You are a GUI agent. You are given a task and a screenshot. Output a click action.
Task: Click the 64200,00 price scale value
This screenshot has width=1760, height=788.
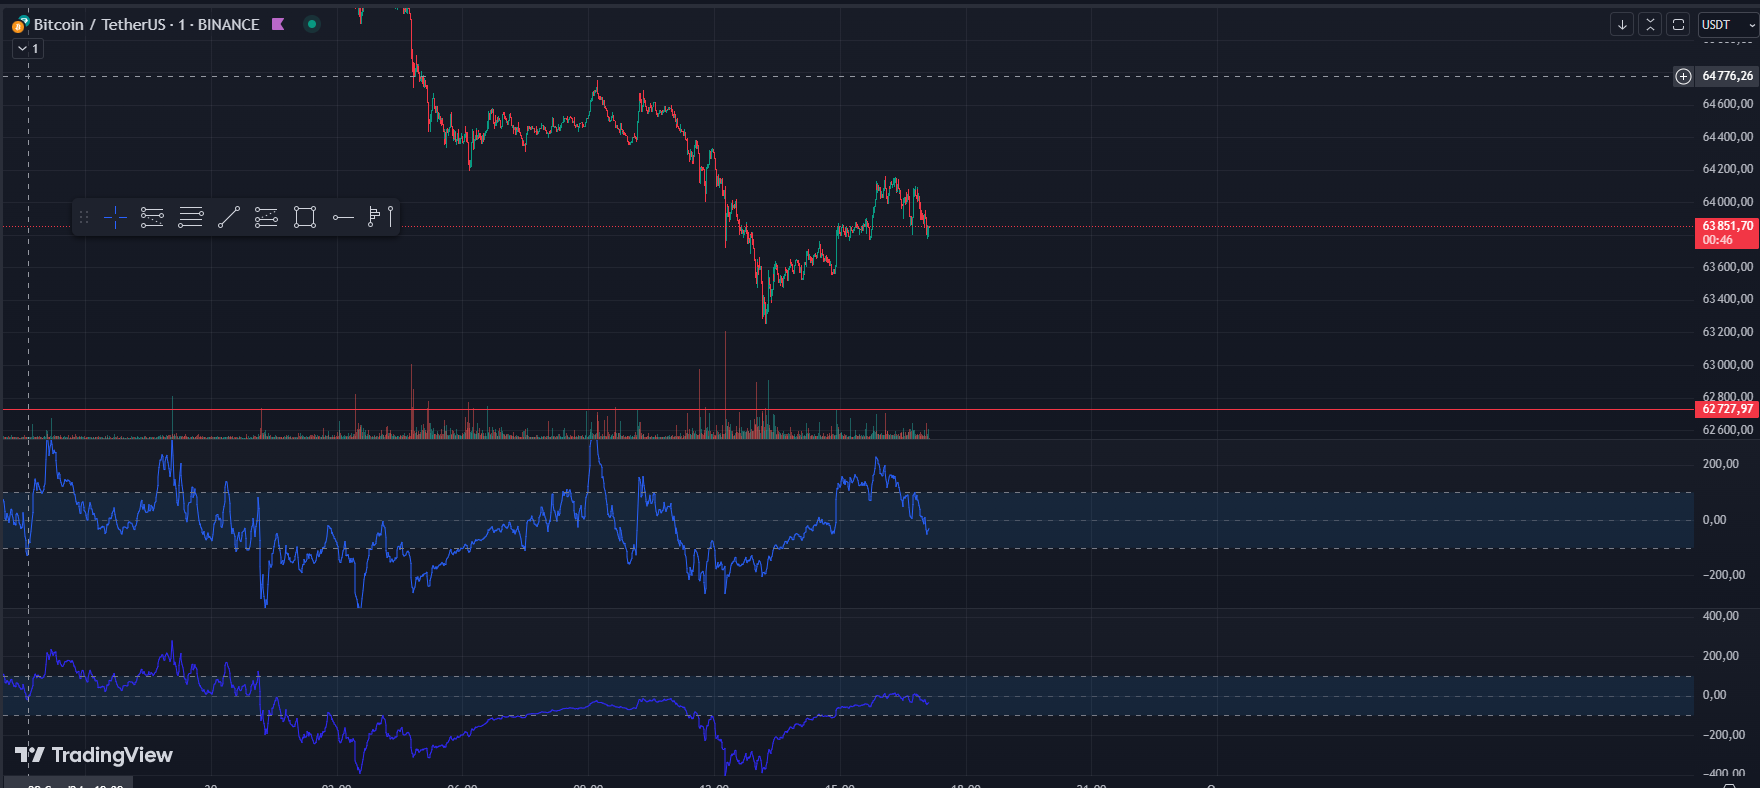pos(1727,169)
